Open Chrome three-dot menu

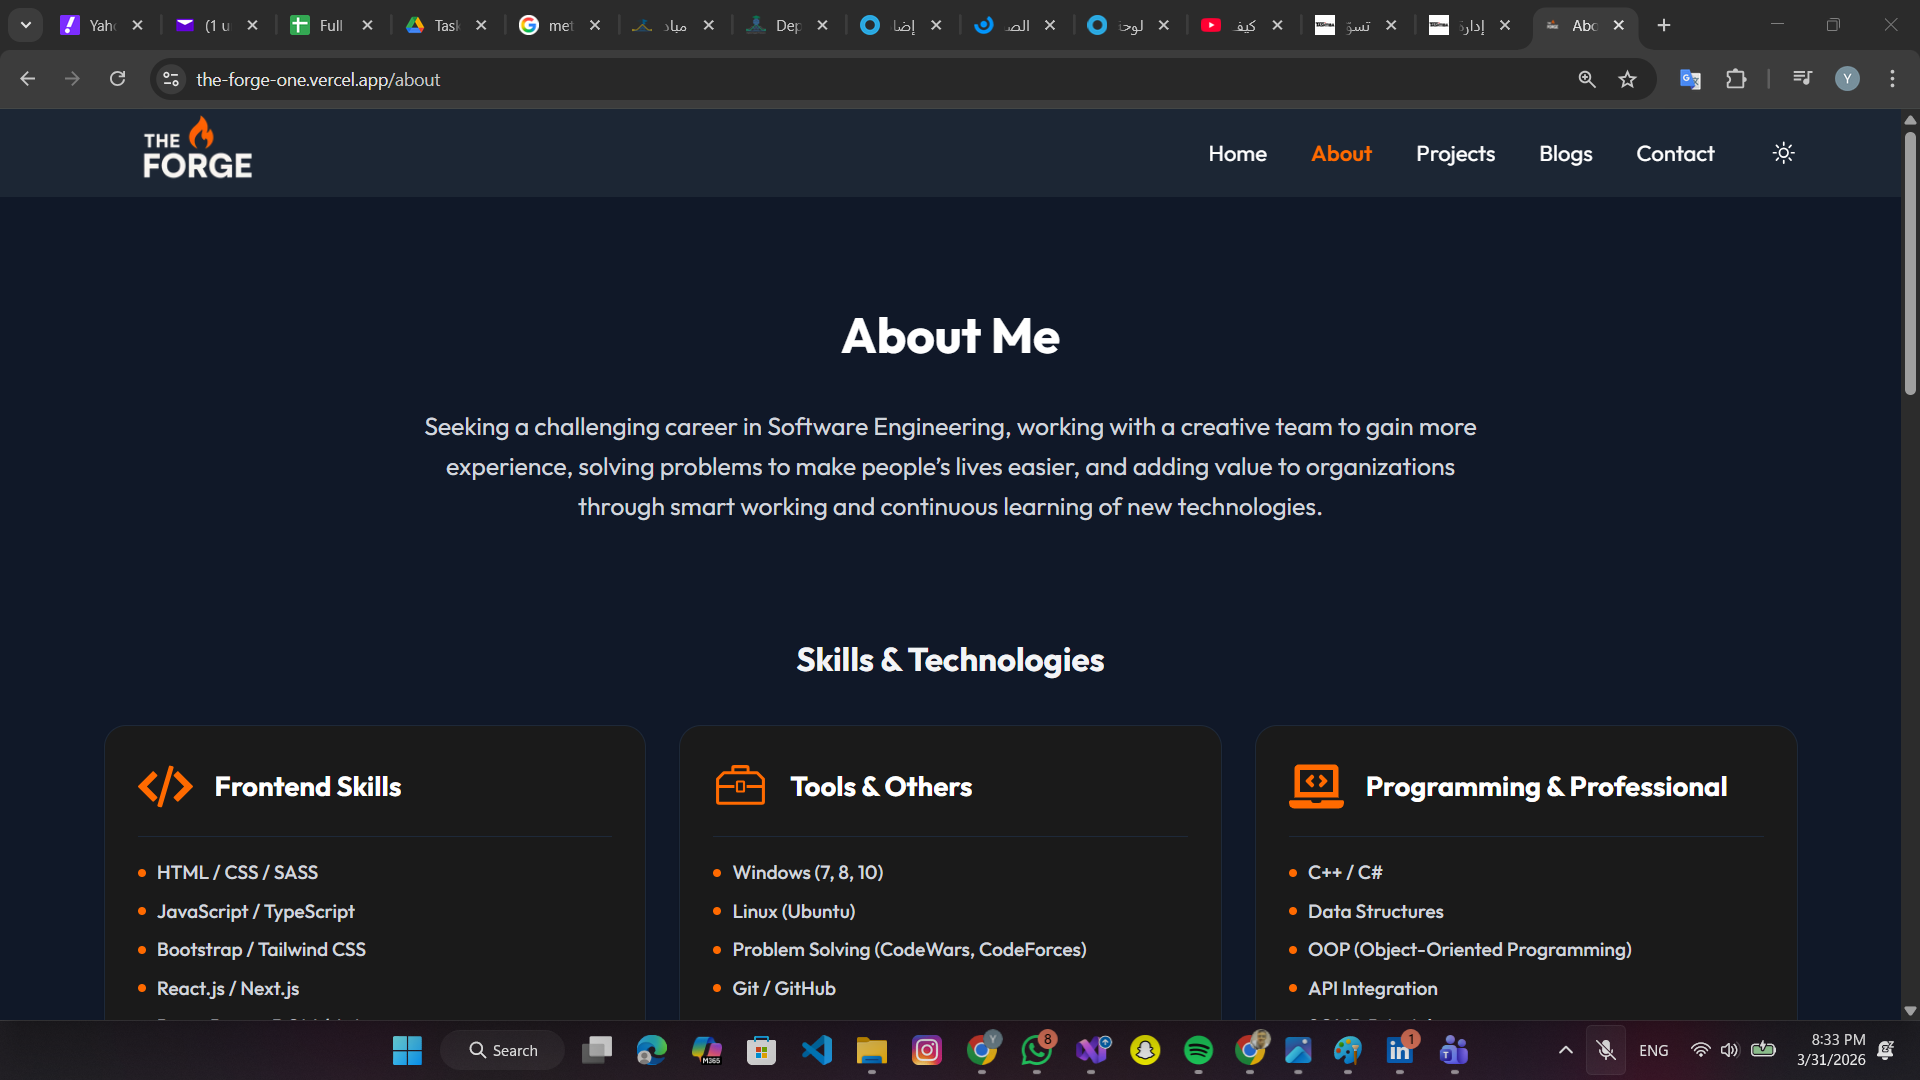pyautogui.click(x=1892, y=79)
